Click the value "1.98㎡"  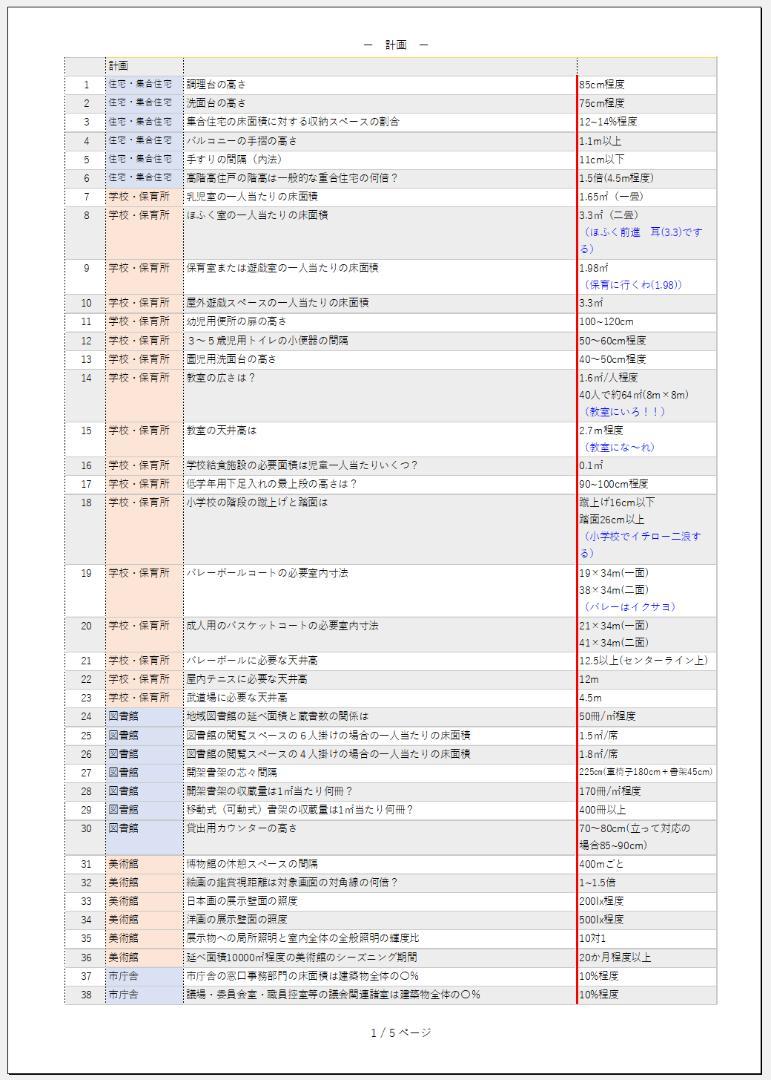pyautogui.click(x=594, y=268)
